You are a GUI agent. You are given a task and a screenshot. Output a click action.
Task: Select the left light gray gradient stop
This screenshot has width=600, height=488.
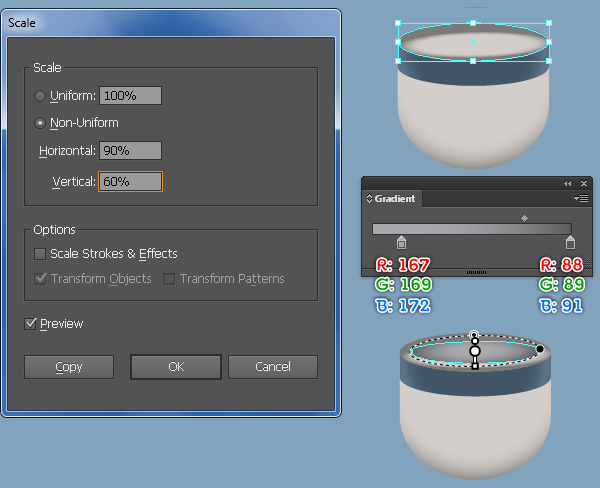coord(401,242)
